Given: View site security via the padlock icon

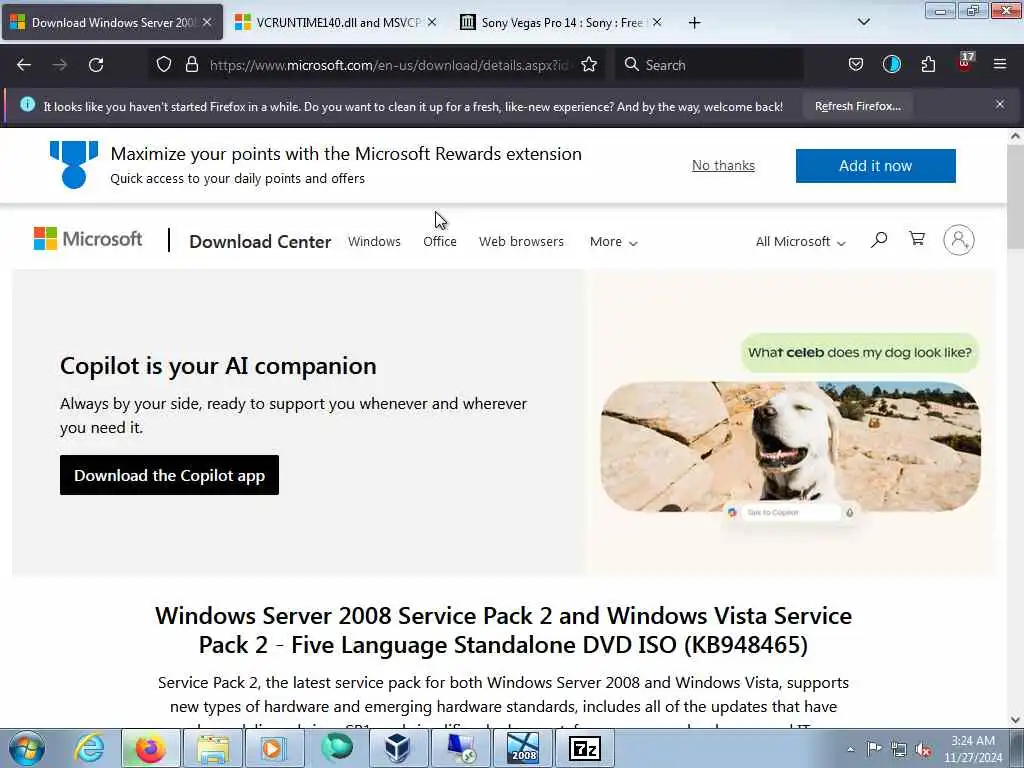Looking at the screenshot, I should tap(191, 65).
